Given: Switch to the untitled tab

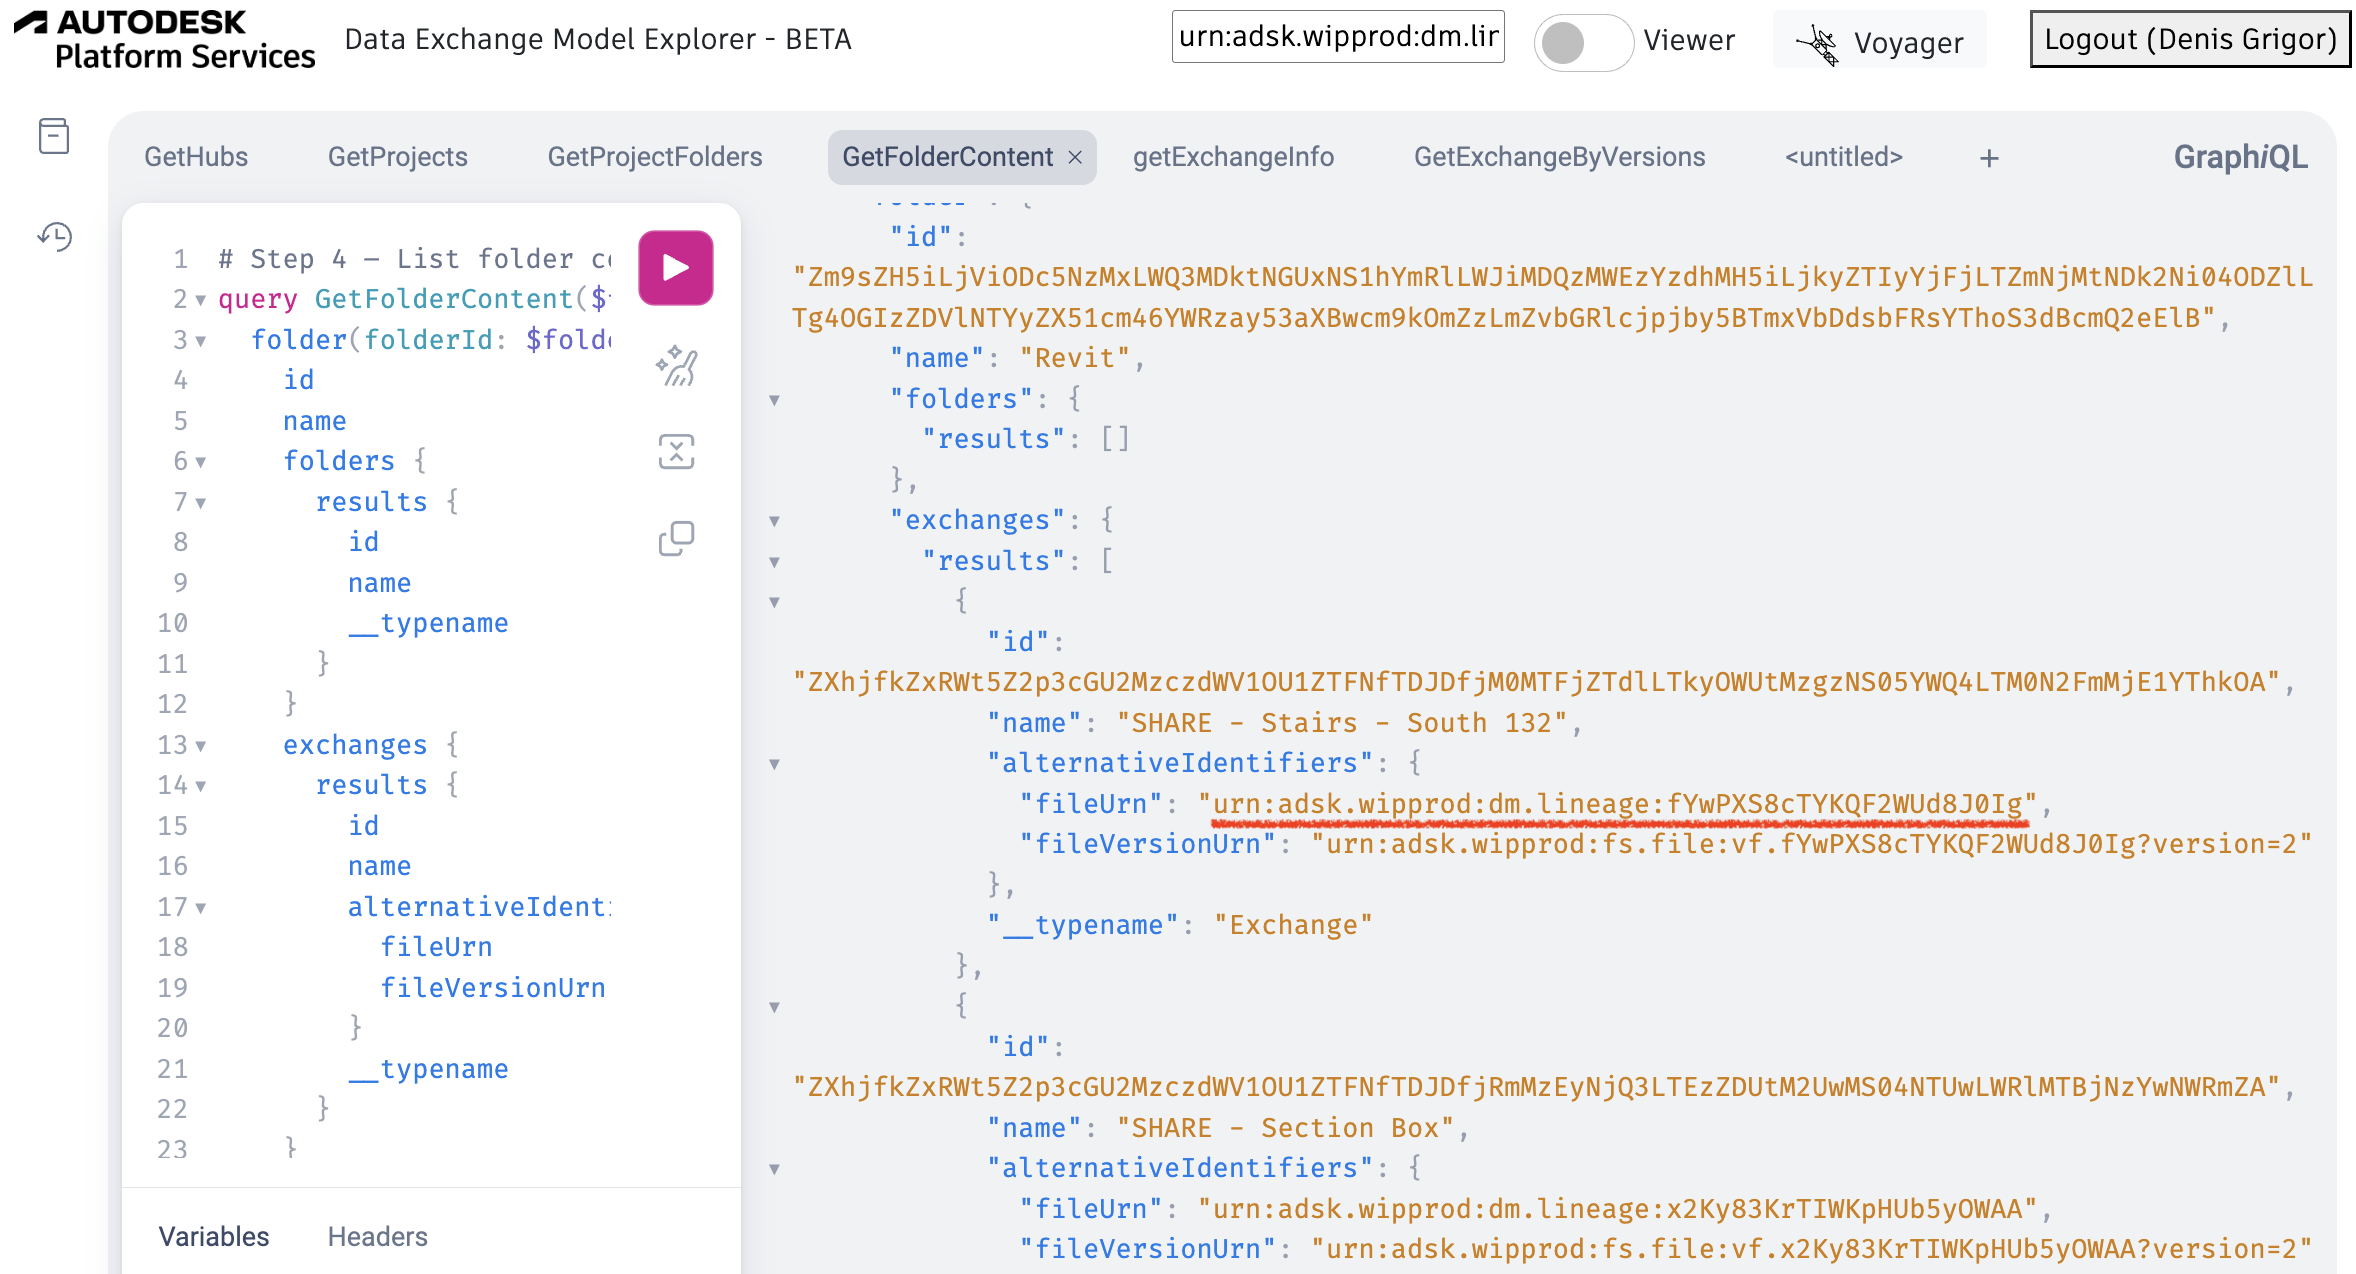Looking at the screenshot, I should (x=1844, y=157).
